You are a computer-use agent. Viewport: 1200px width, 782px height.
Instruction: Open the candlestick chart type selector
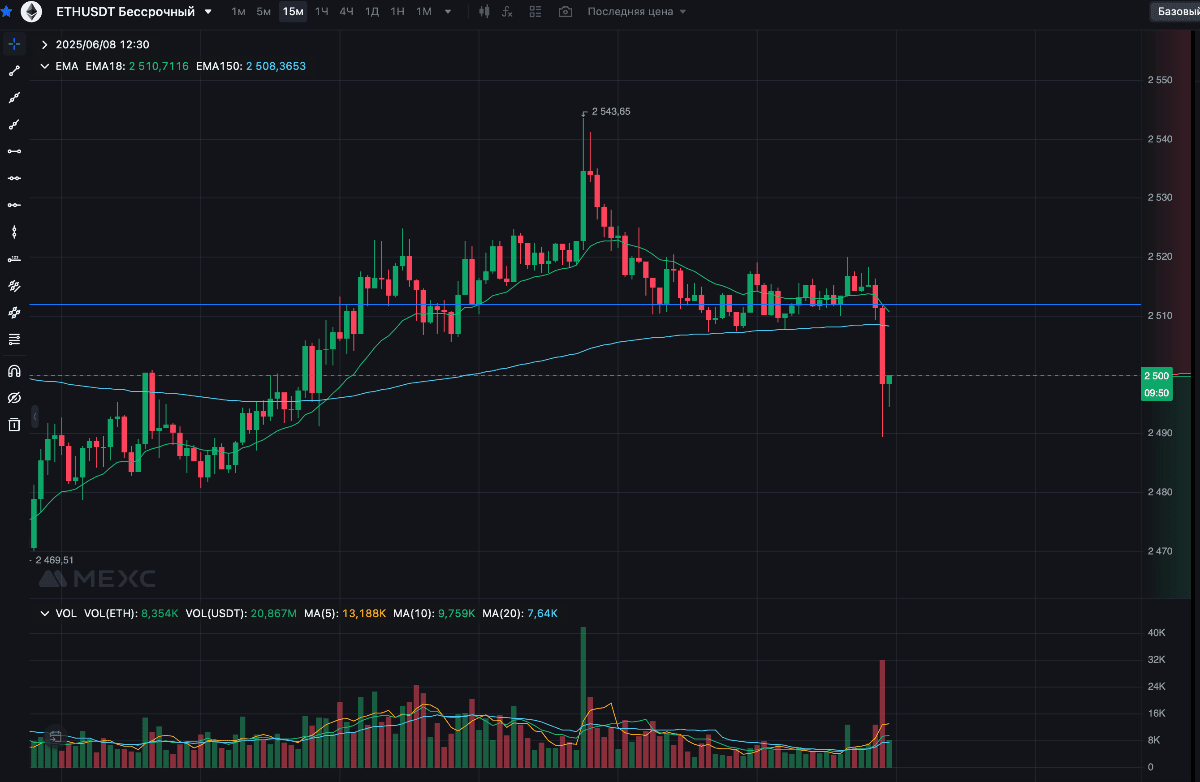[485, 12]
